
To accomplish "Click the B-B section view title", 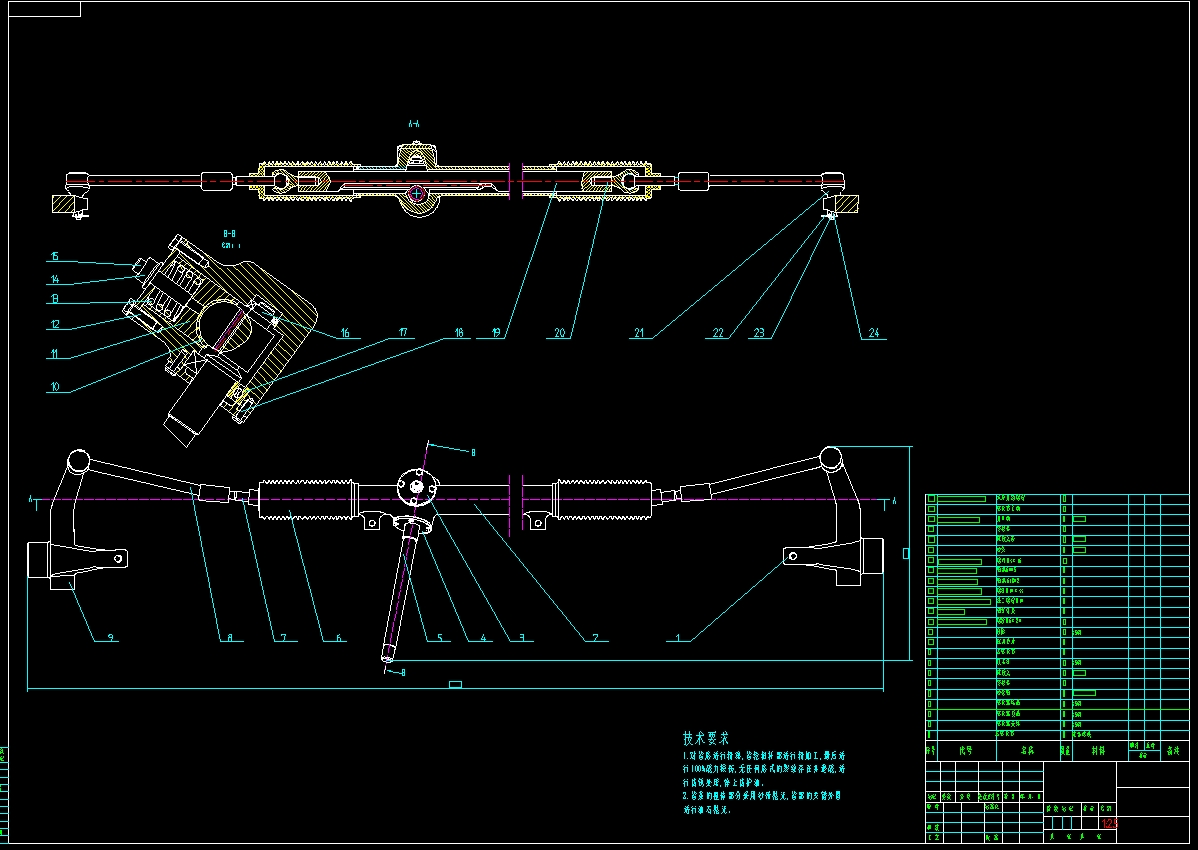I will click(x=229, y=234).
